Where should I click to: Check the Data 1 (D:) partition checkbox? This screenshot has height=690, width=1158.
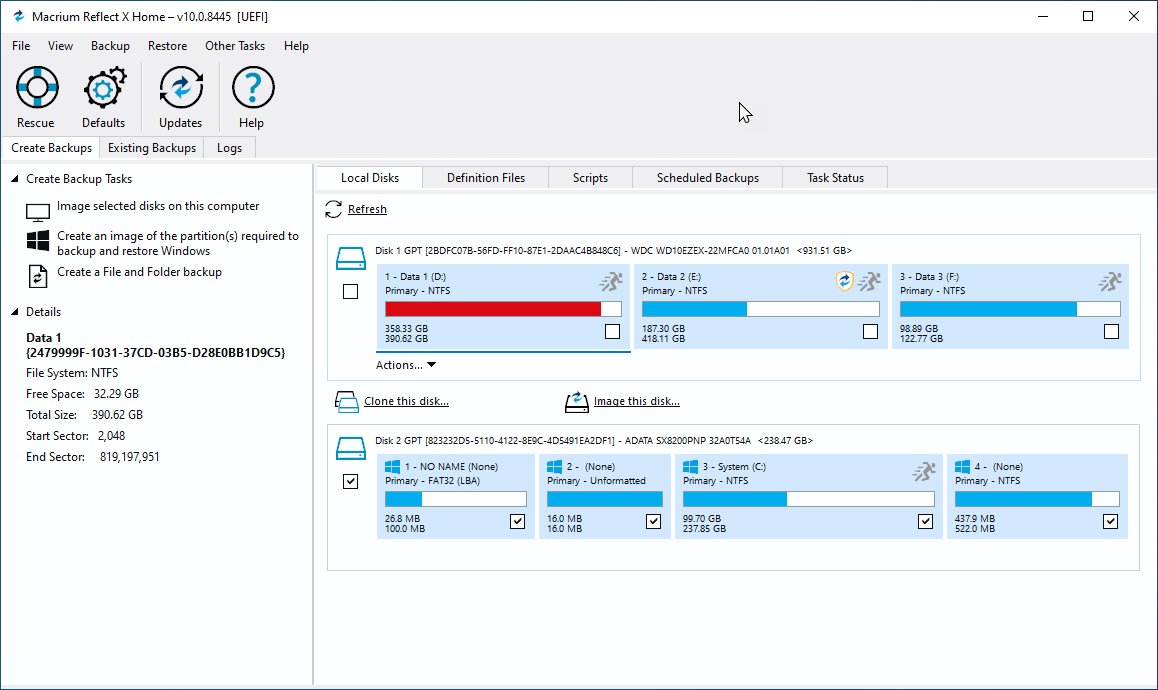[612, 332]
